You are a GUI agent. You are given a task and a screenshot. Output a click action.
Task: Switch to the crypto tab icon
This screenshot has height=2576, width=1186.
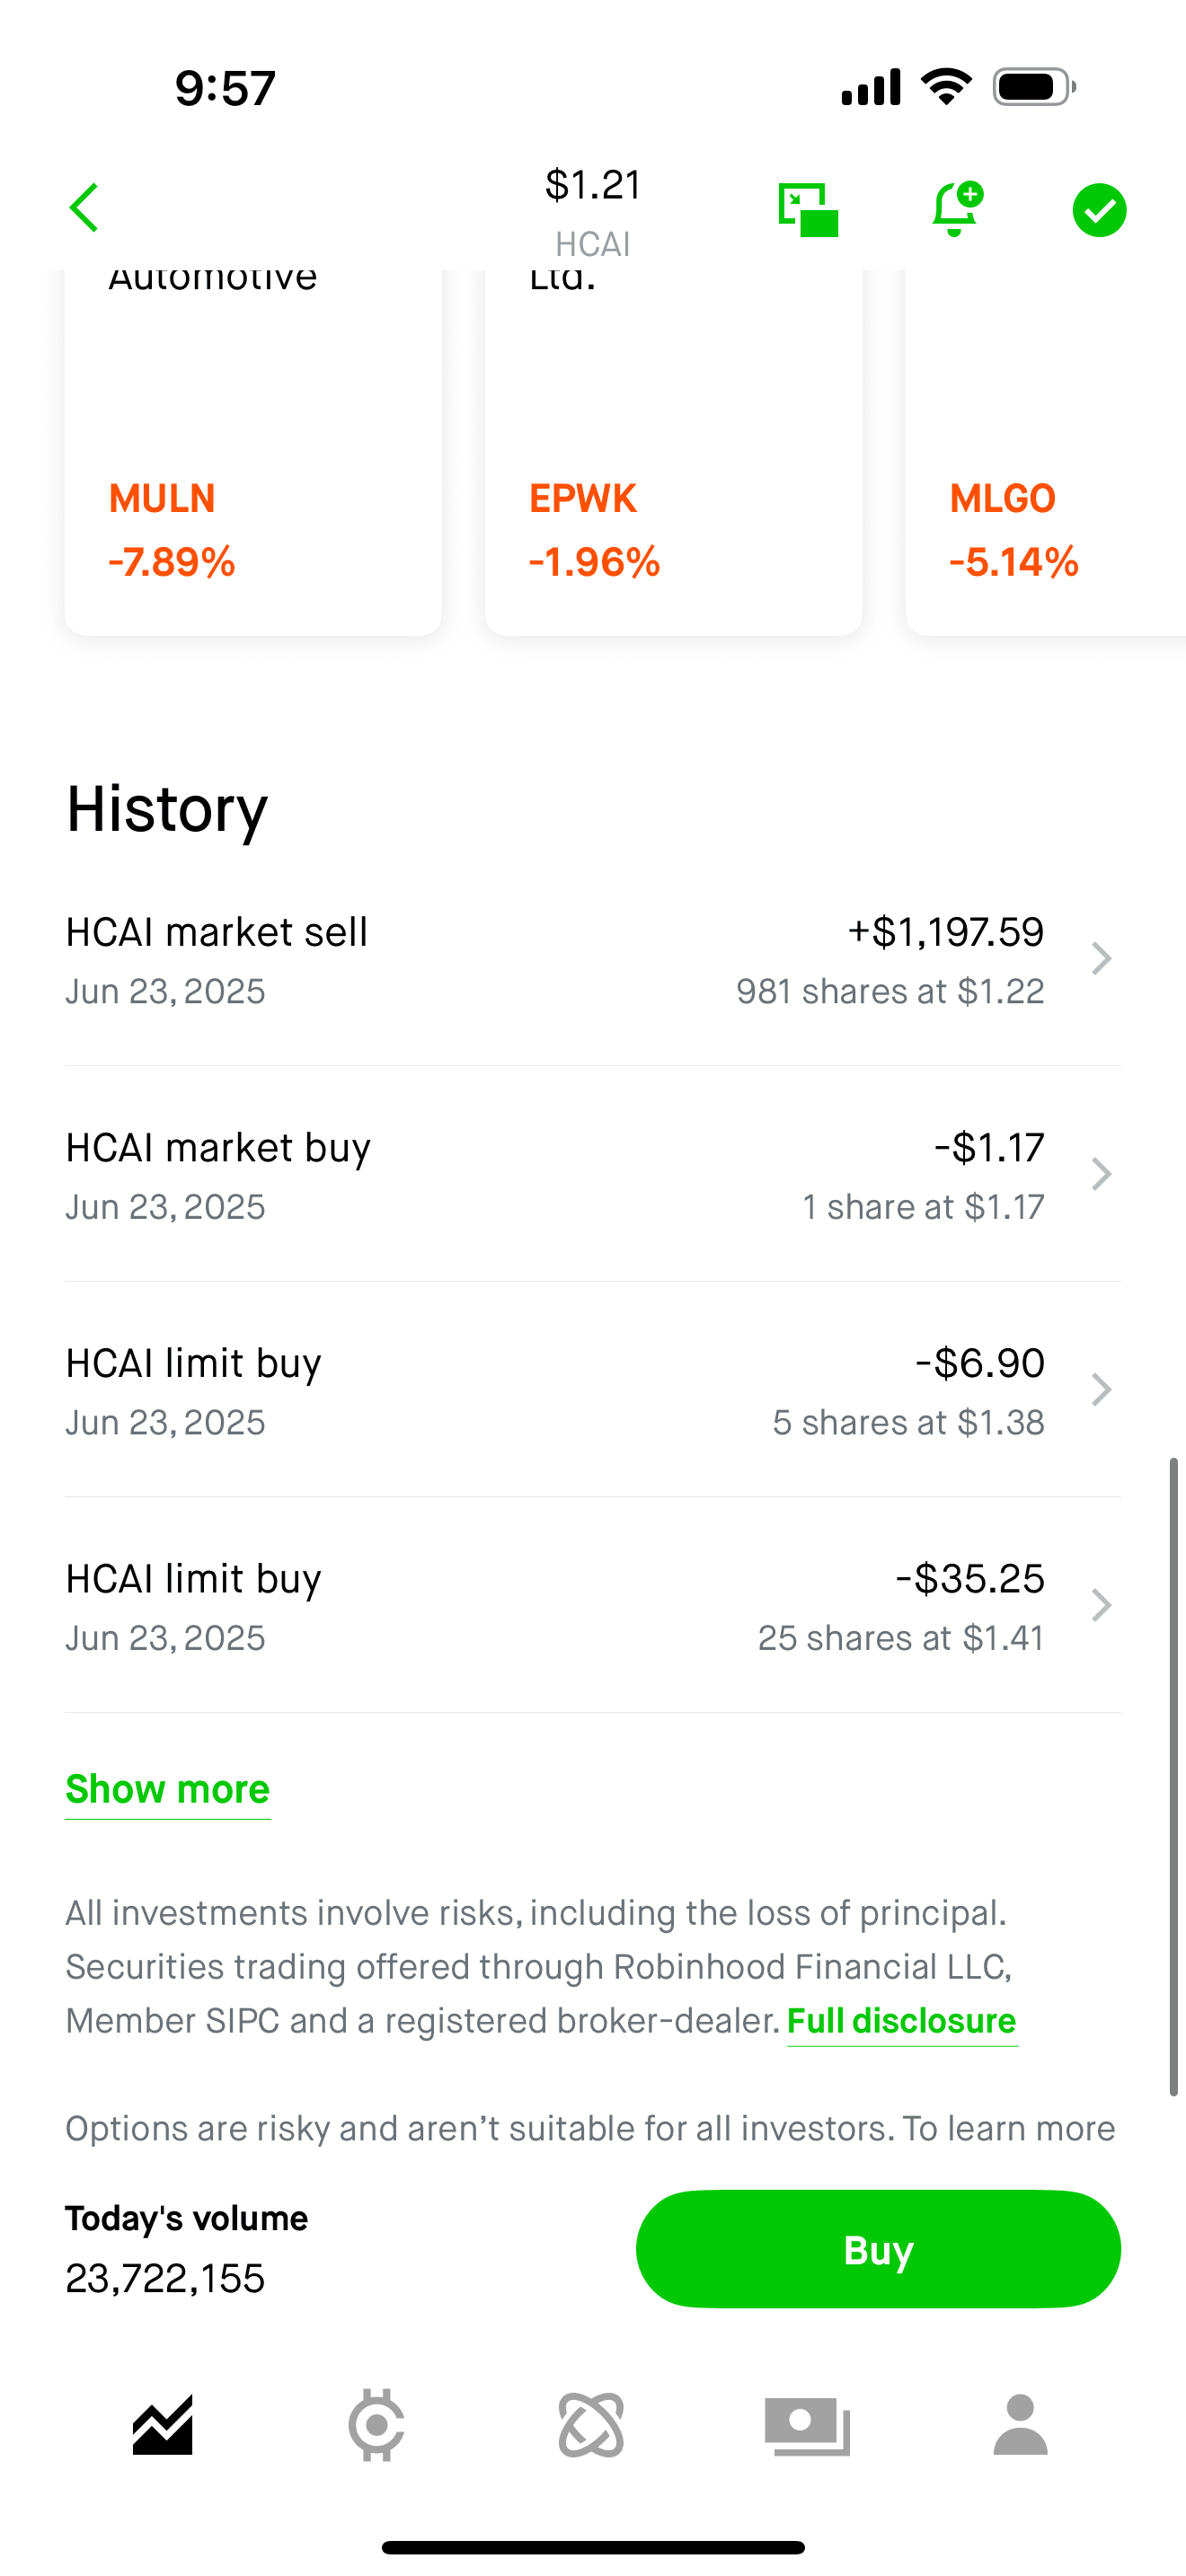tap(377, 2424)
